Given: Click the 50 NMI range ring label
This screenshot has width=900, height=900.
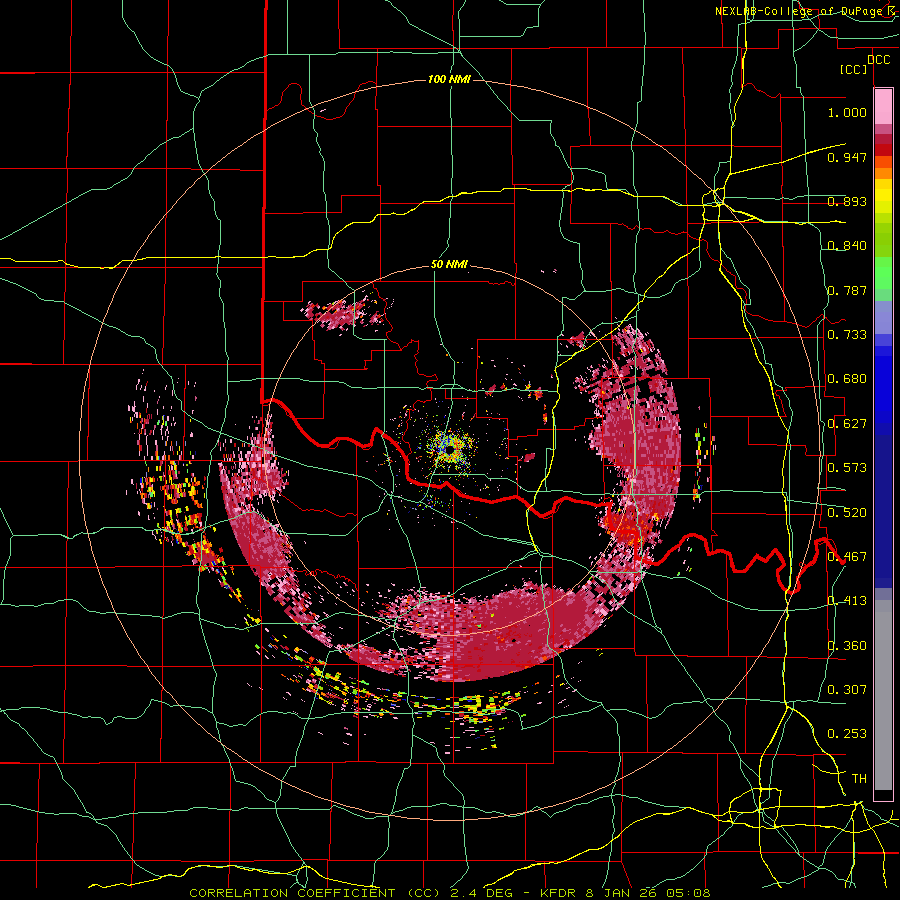Looking at the screenshot, I should [x=449, y=265].
